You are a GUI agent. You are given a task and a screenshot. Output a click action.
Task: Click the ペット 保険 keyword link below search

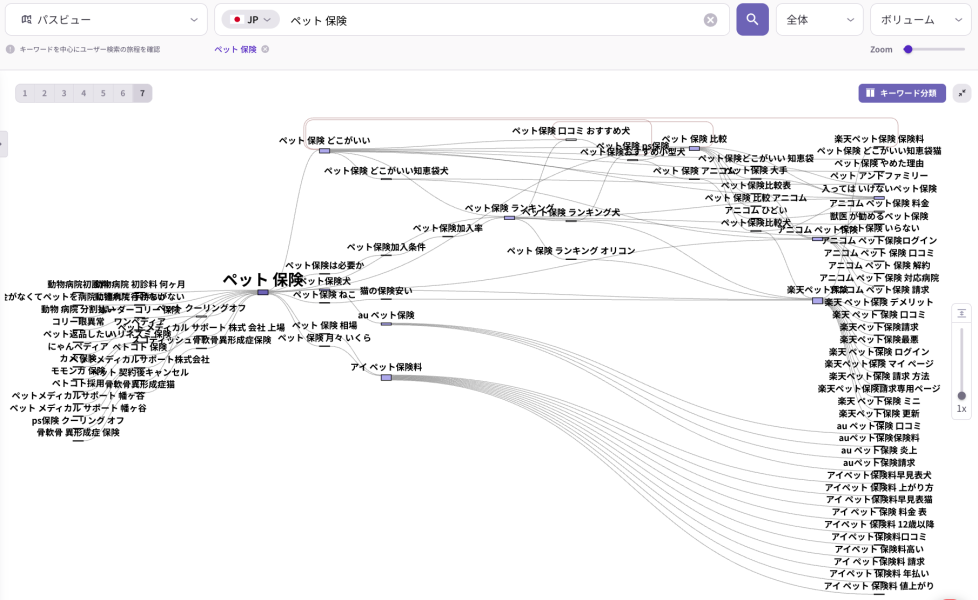point(235,49)
